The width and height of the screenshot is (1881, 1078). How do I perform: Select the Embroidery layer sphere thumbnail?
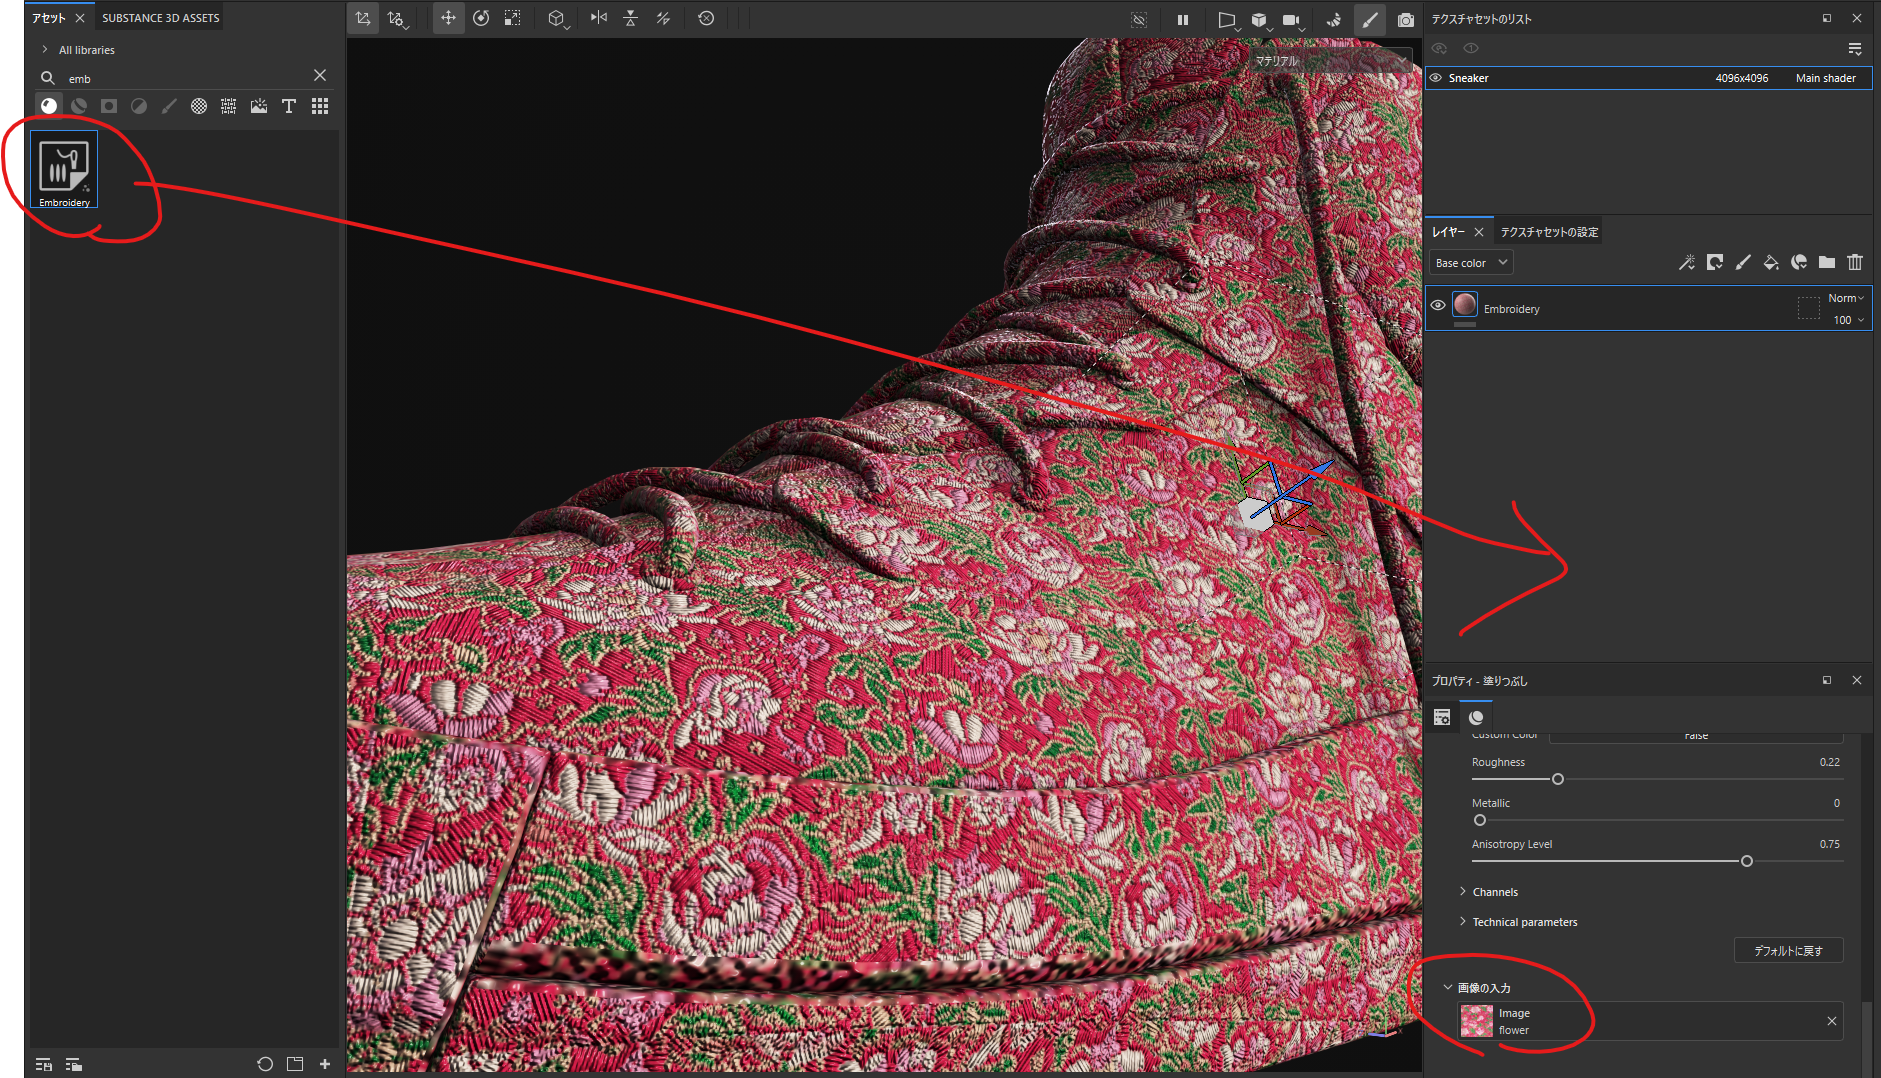(x=1465, y=304)
